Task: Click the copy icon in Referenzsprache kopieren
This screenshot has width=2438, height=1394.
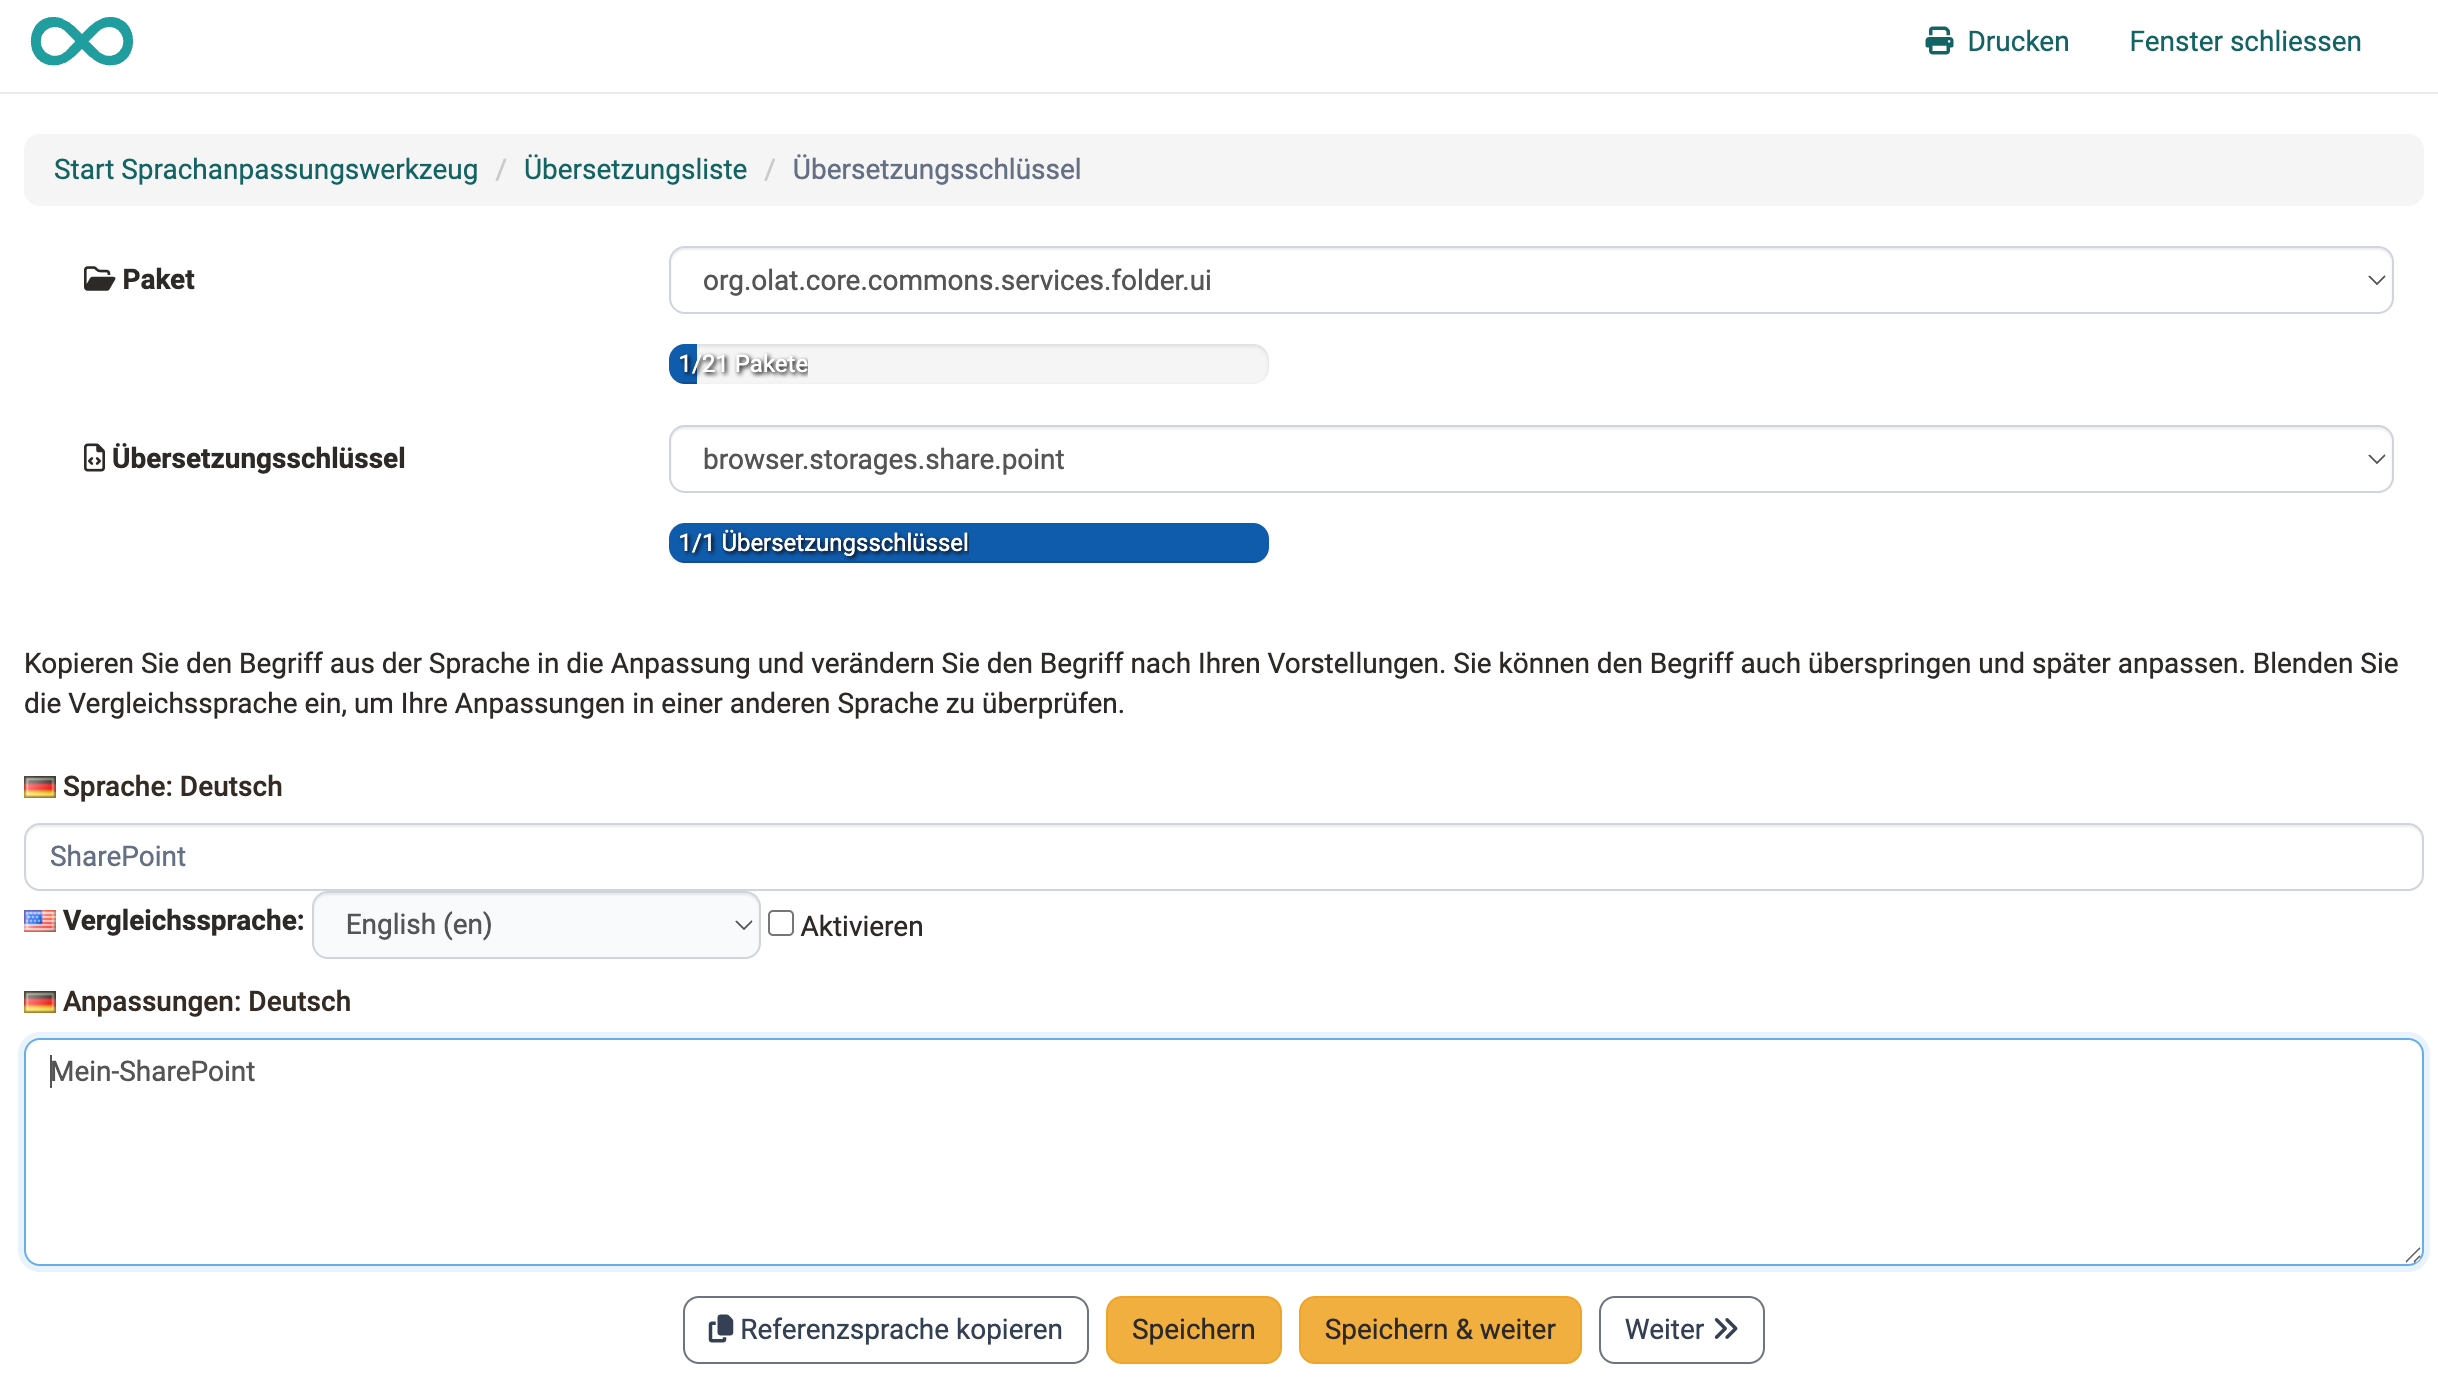Action: pyautogui.click(x=720, y=1329)
